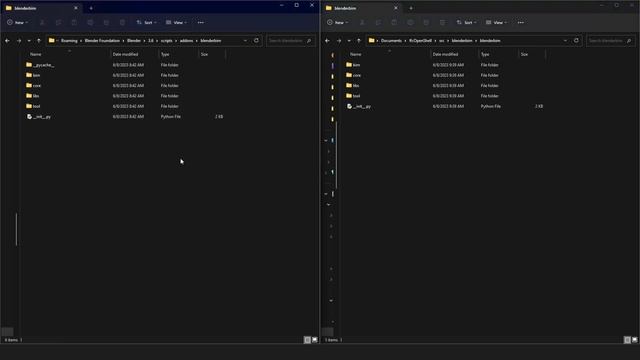Select the bim folder in the addons-path window
Image resolution: width=640 pixels, height=360 pixels.
[x=33, y=75]
